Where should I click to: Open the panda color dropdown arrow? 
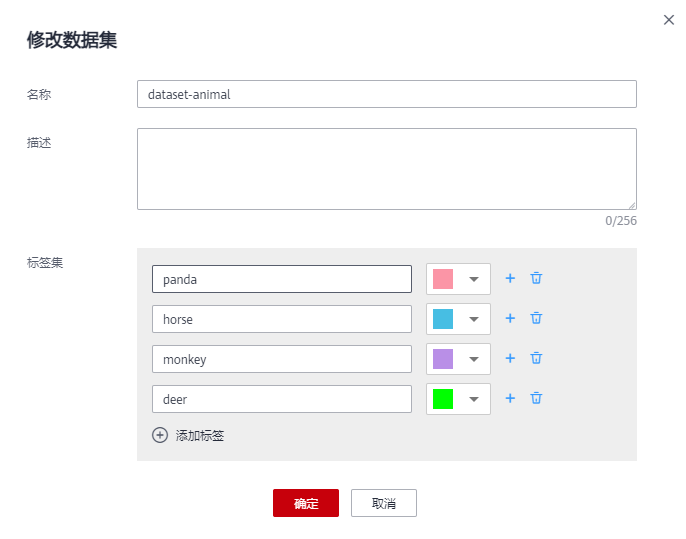[x=474, y=279]
